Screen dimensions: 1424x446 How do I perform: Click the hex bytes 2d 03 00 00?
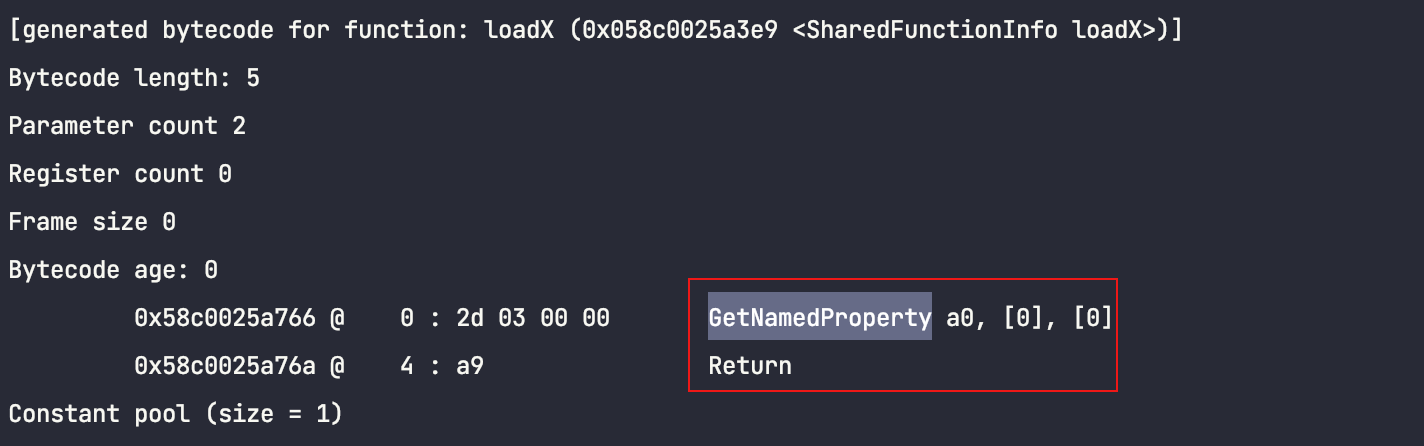(533, 318)
